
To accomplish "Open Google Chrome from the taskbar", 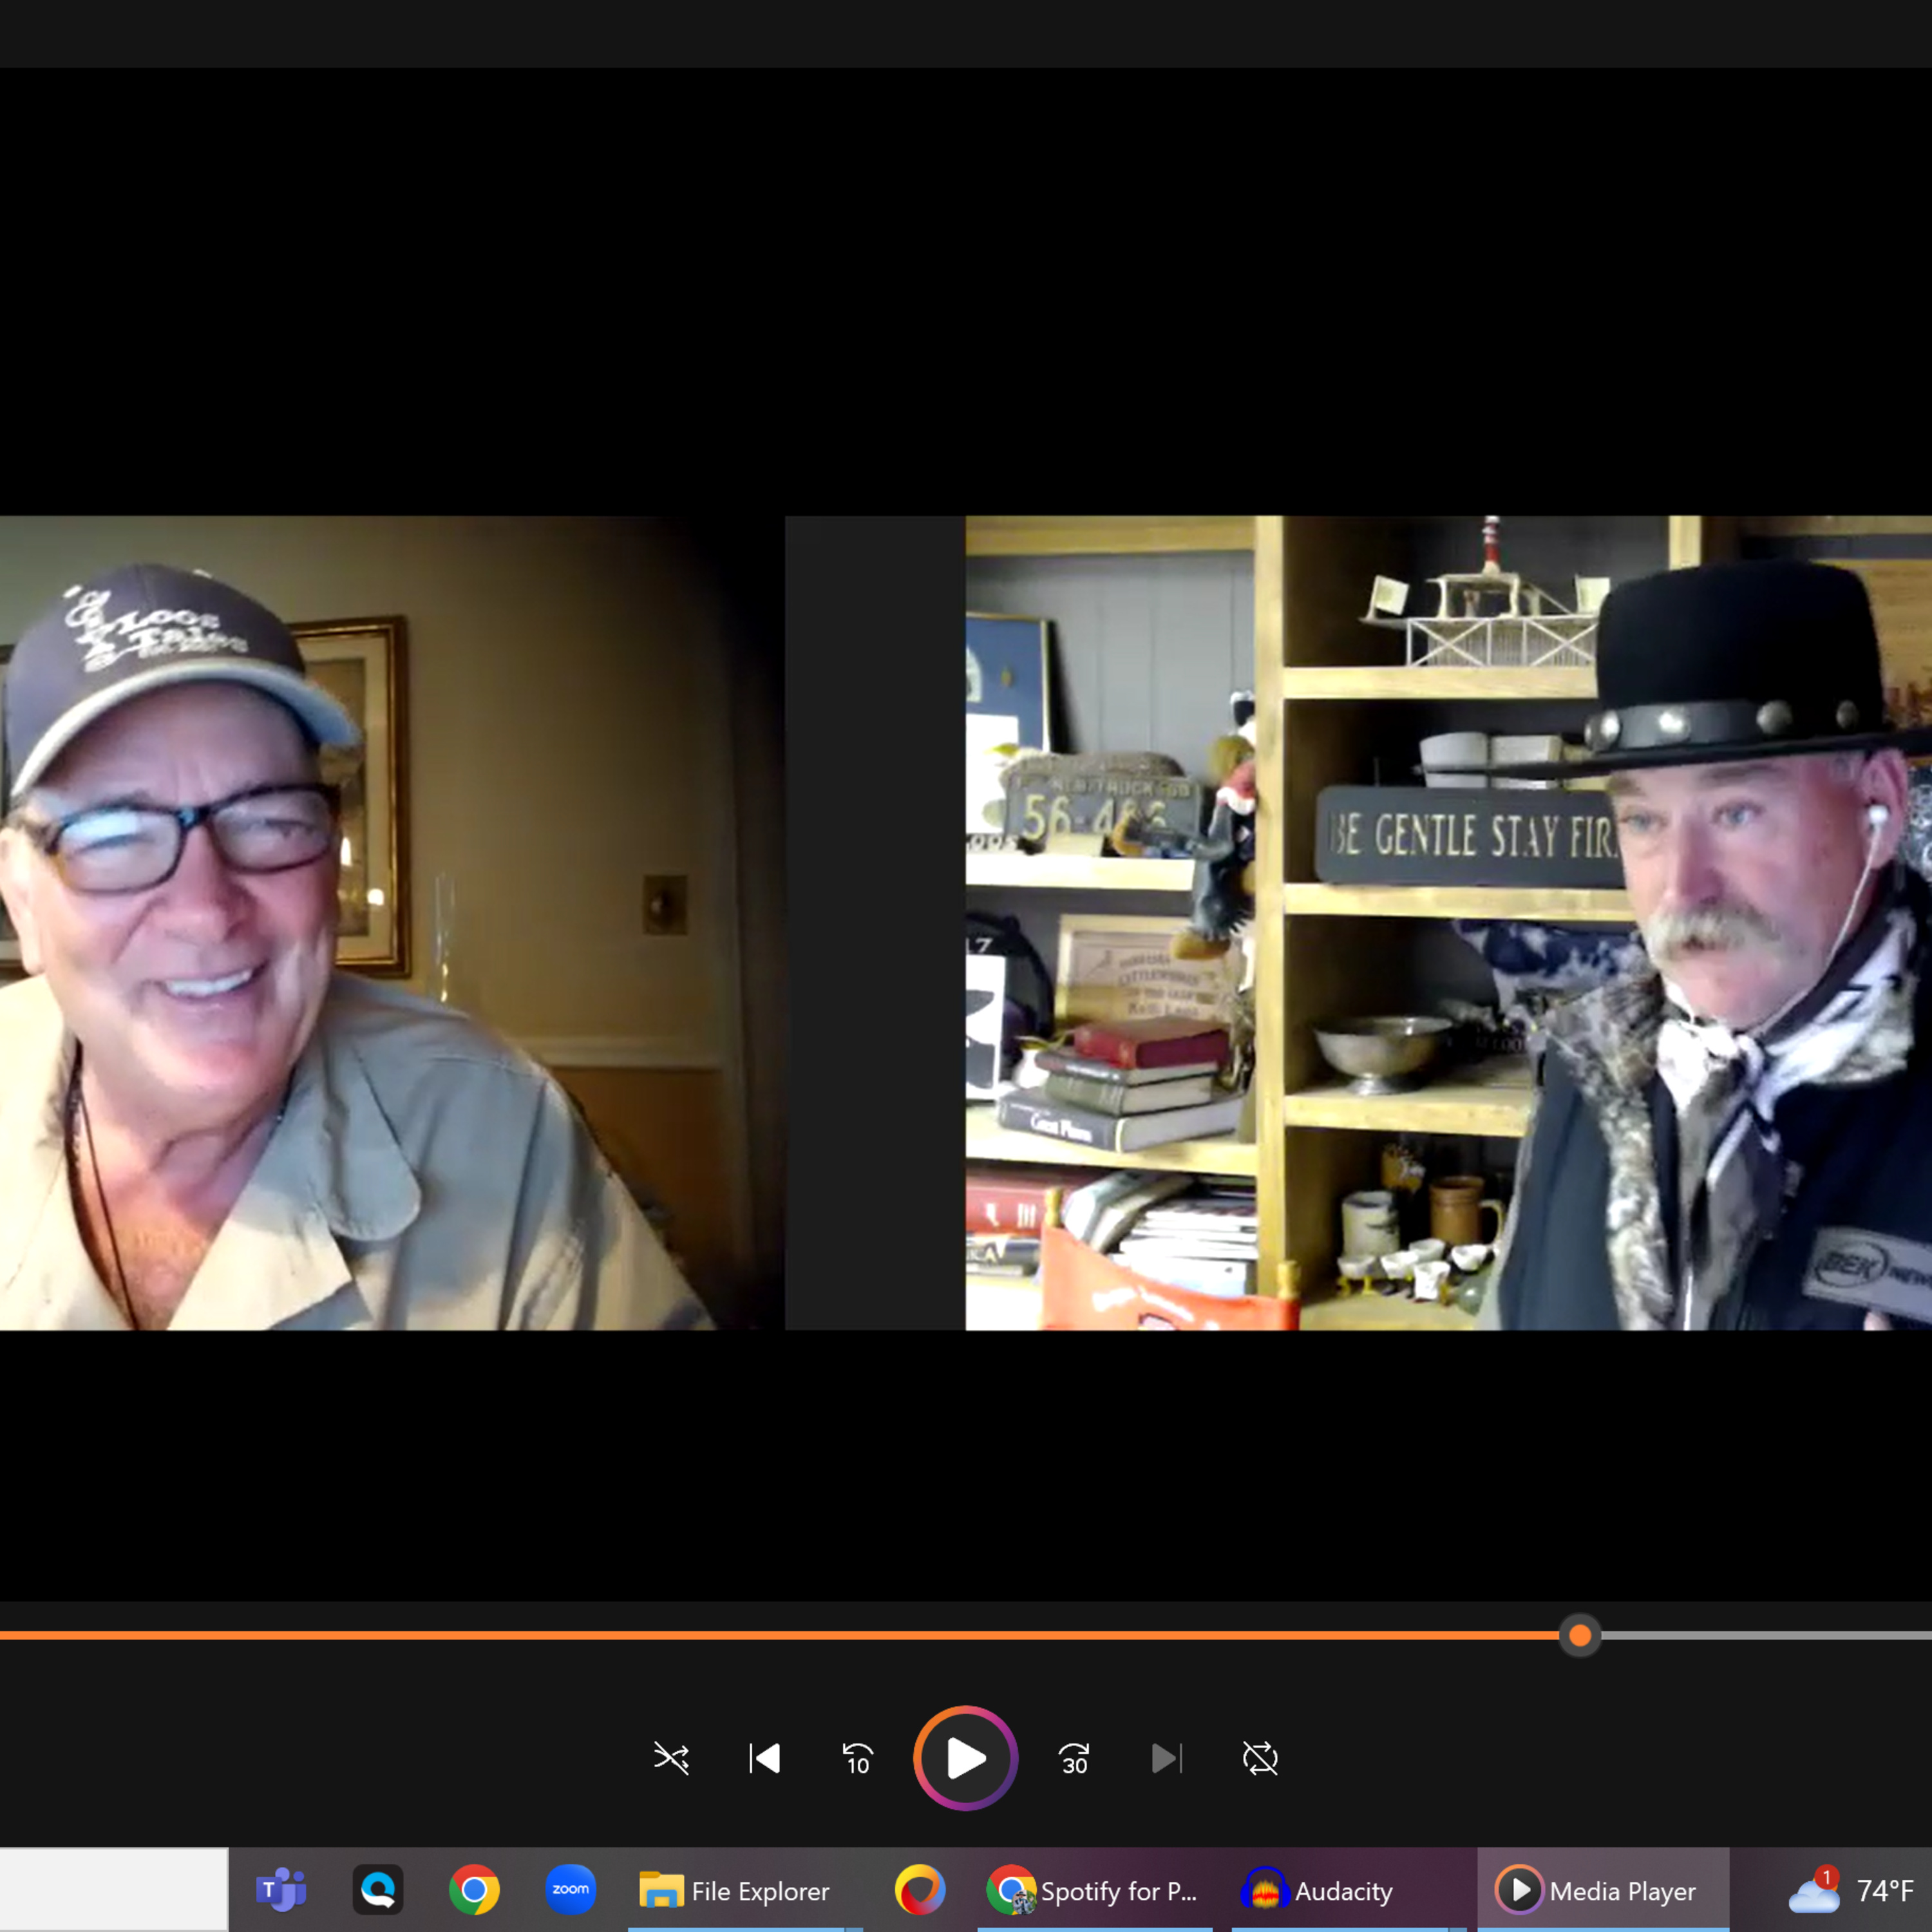I will [474, 1890].
